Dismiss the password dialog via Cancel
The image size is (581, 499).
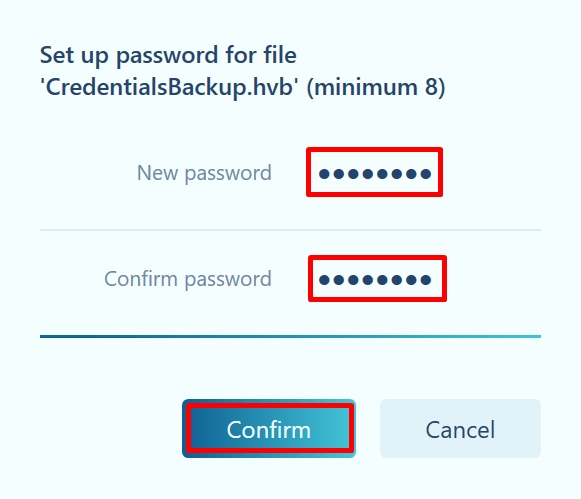[460, 429]
